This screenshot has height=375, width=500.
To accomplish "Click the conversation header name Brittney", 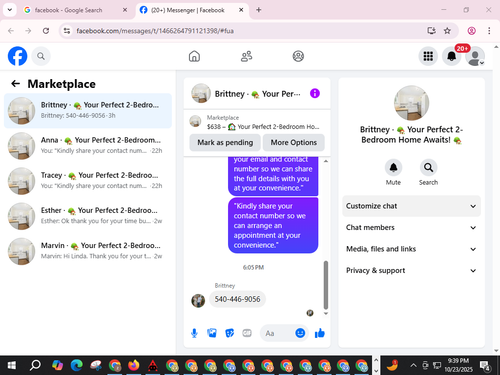I will tap(257, 94).
